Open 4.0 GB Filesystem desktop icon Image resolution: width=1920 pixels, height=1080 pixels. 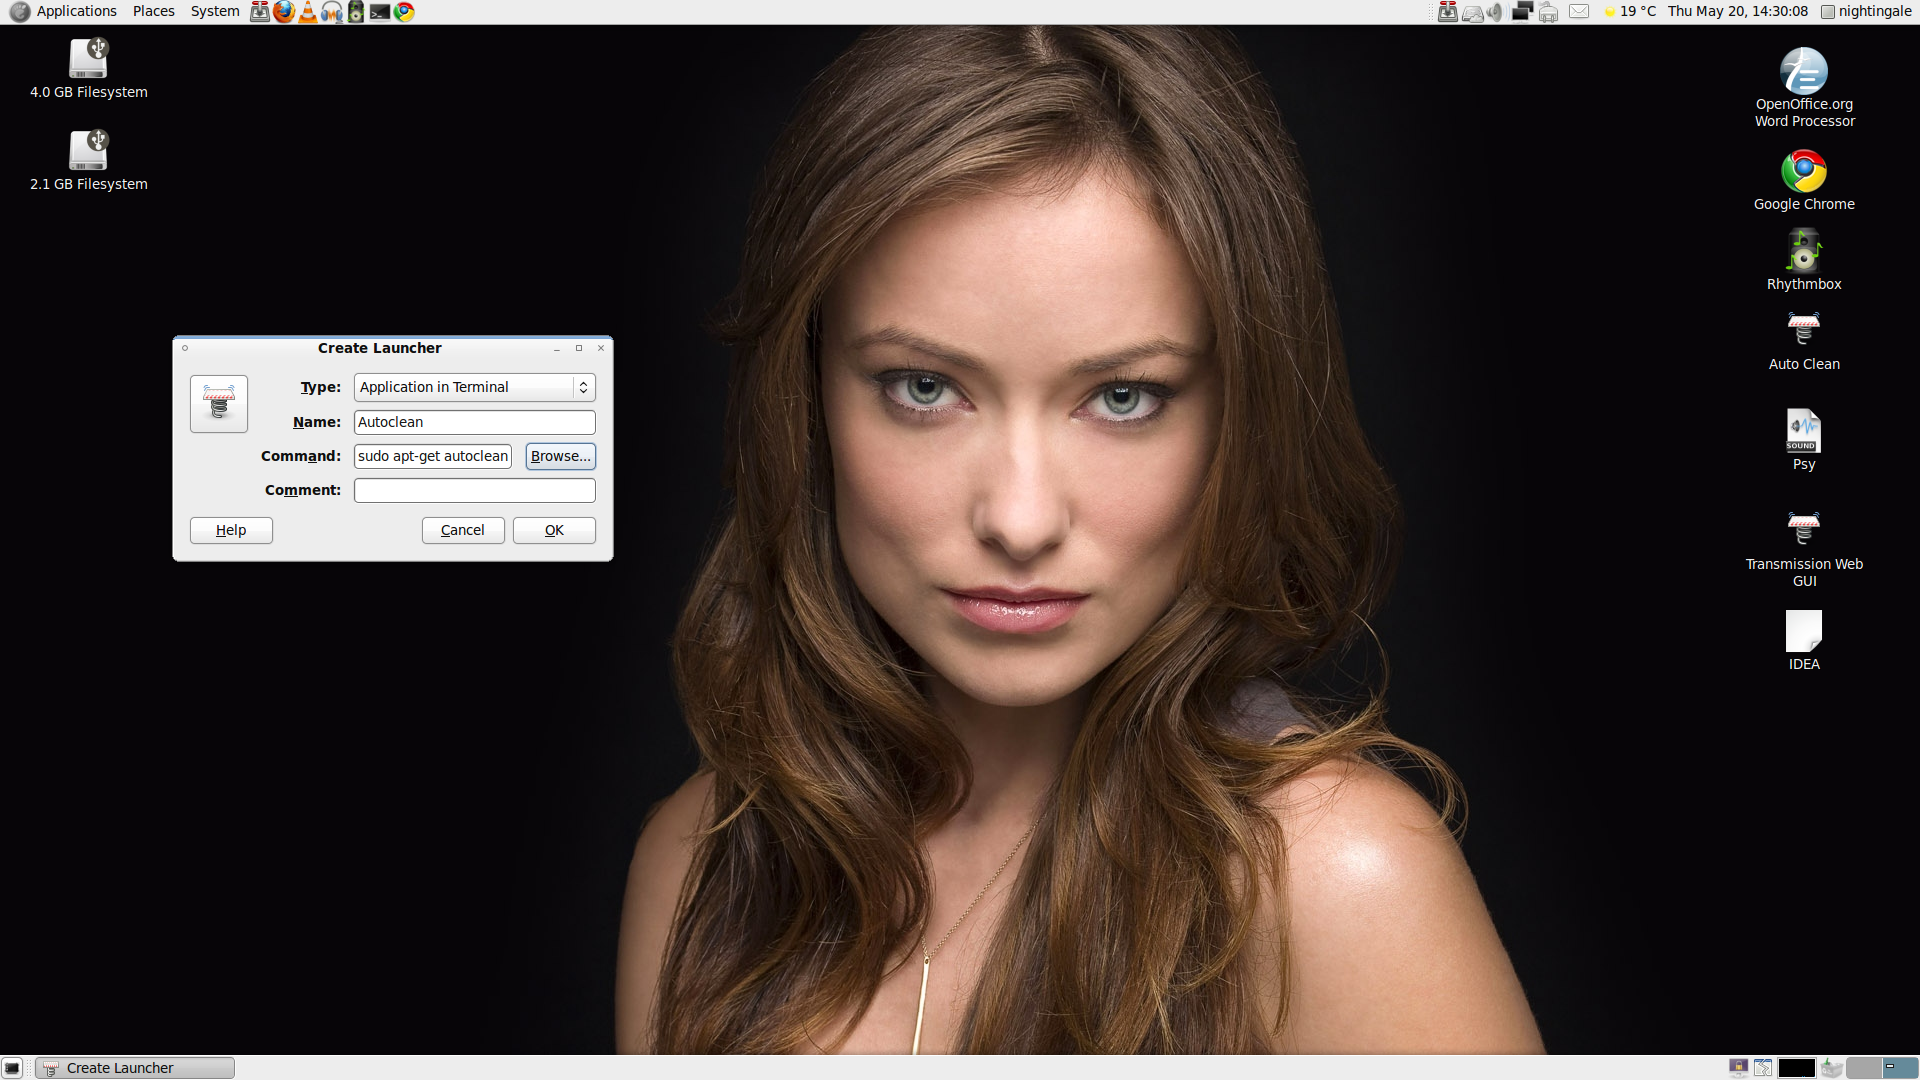tap(88, 68)
